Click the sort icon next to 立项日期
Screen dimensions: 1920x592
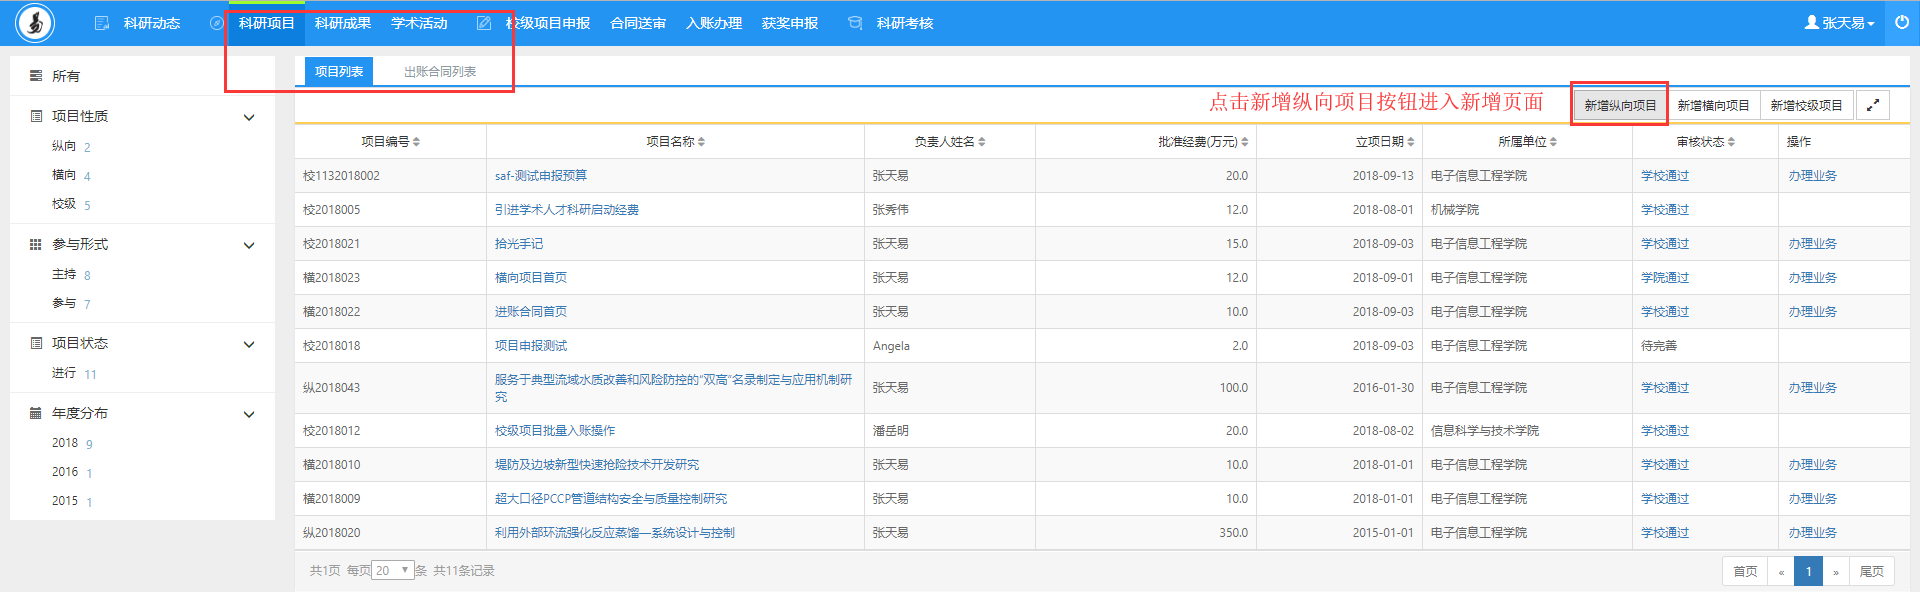tap(1410, 142)
